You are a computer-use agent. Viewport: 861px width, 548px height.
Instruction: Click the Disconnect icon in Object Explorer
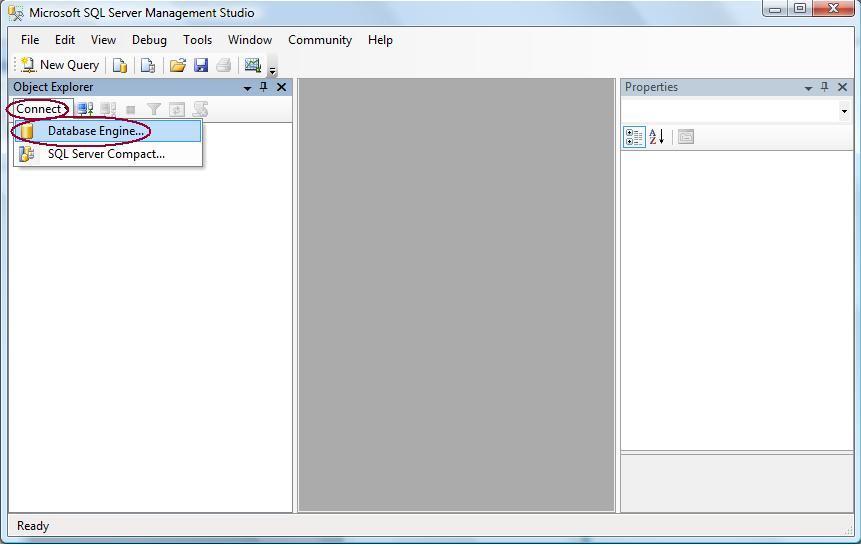pos(108,109)
